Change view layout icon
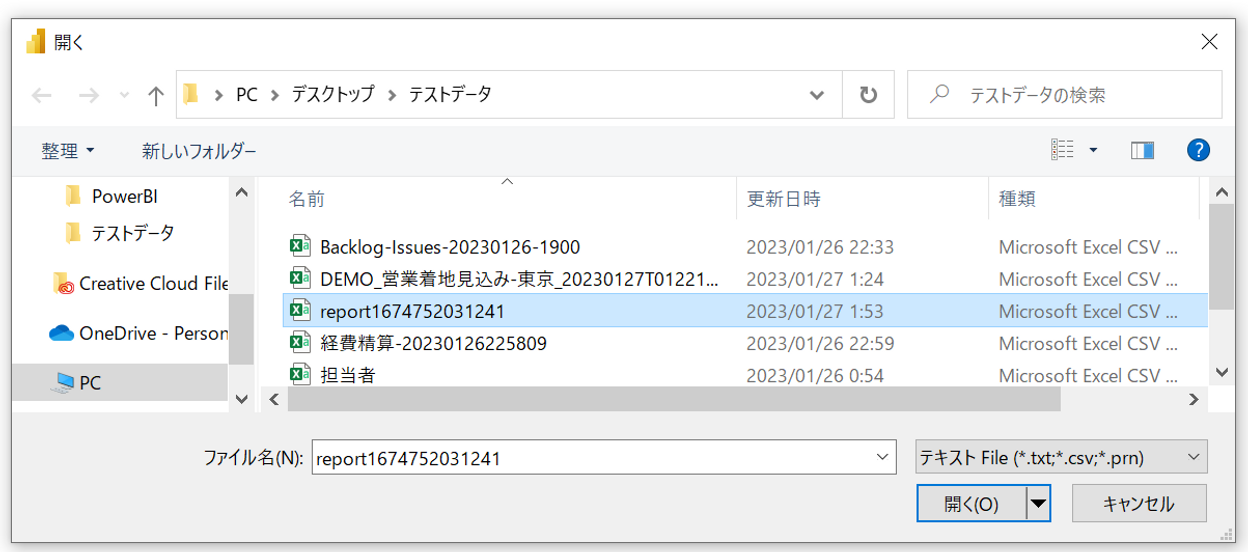Image resolution: width=1248 pixels, height=552 pixels. tap(1062, 150)
